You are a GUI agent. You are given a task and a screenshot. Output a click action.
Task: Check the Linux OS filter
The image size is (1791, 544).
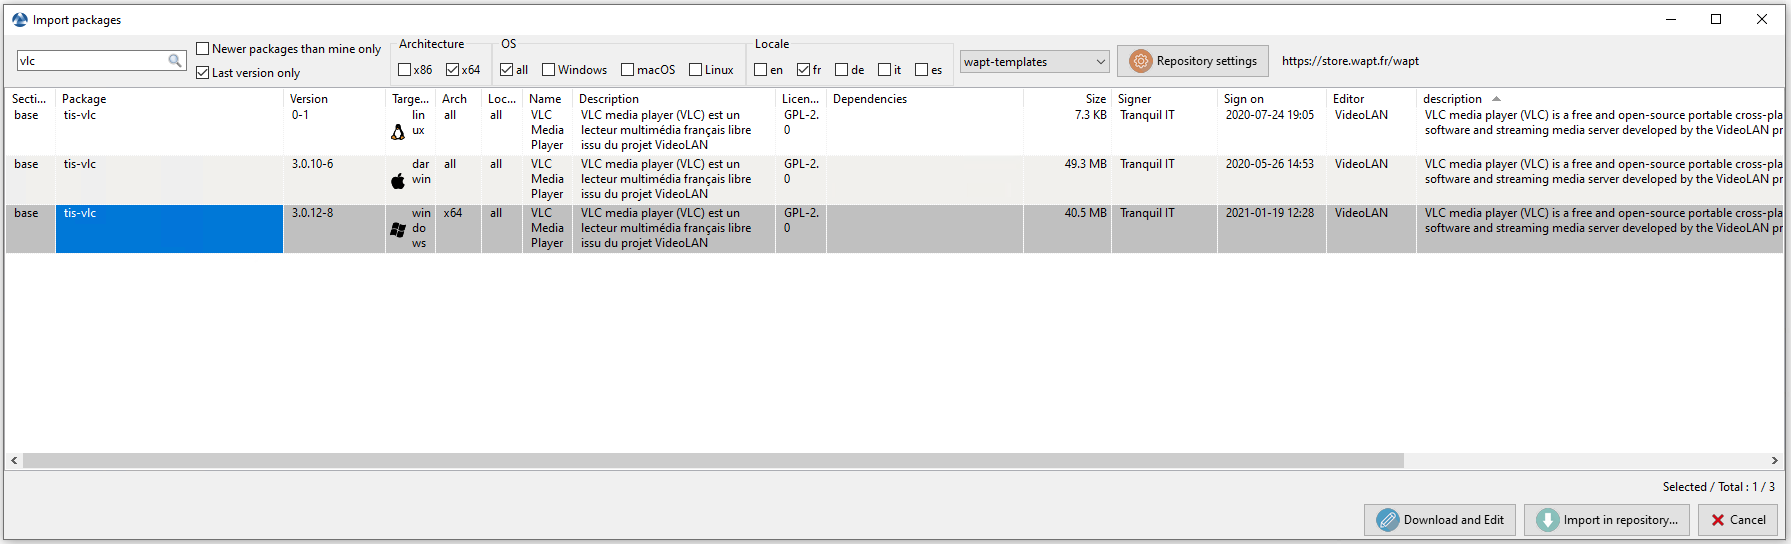(696, 70)
